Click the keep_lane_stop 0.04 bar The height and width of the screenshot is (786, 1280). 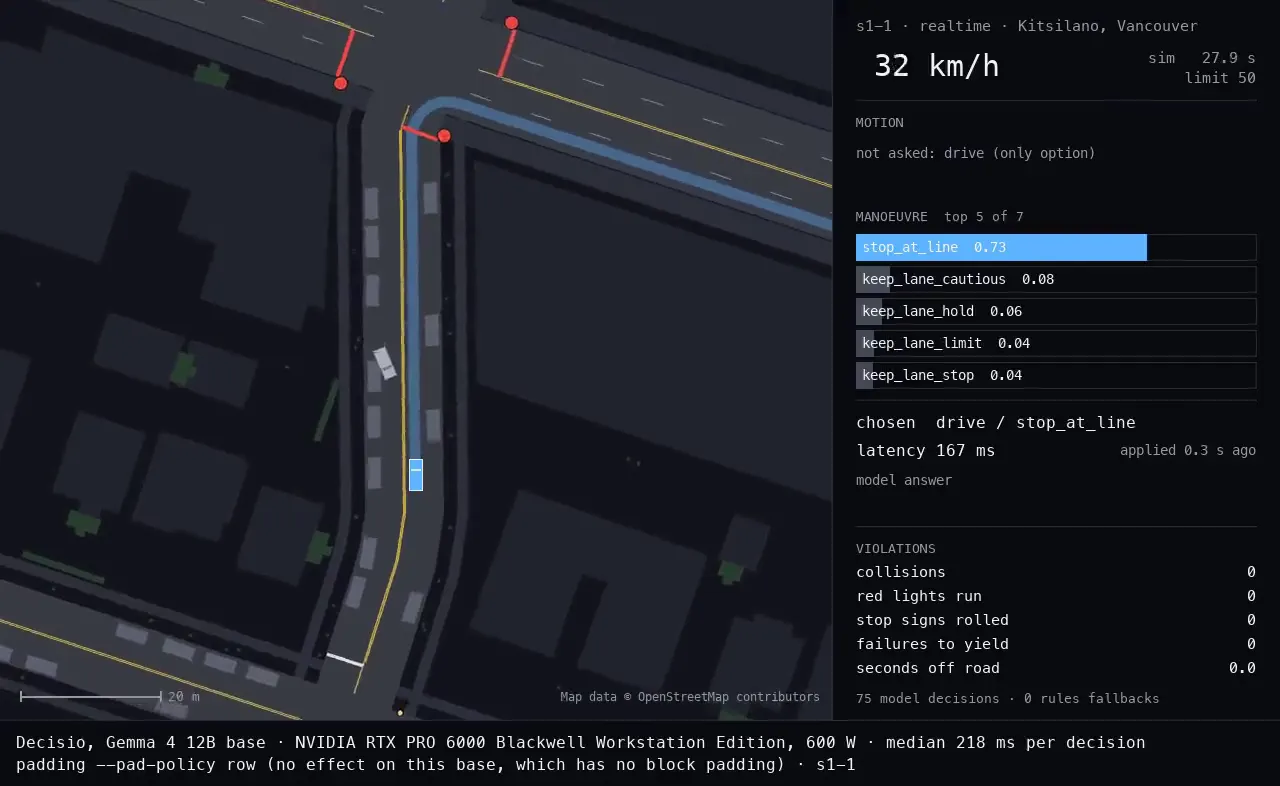point(1056,375)
